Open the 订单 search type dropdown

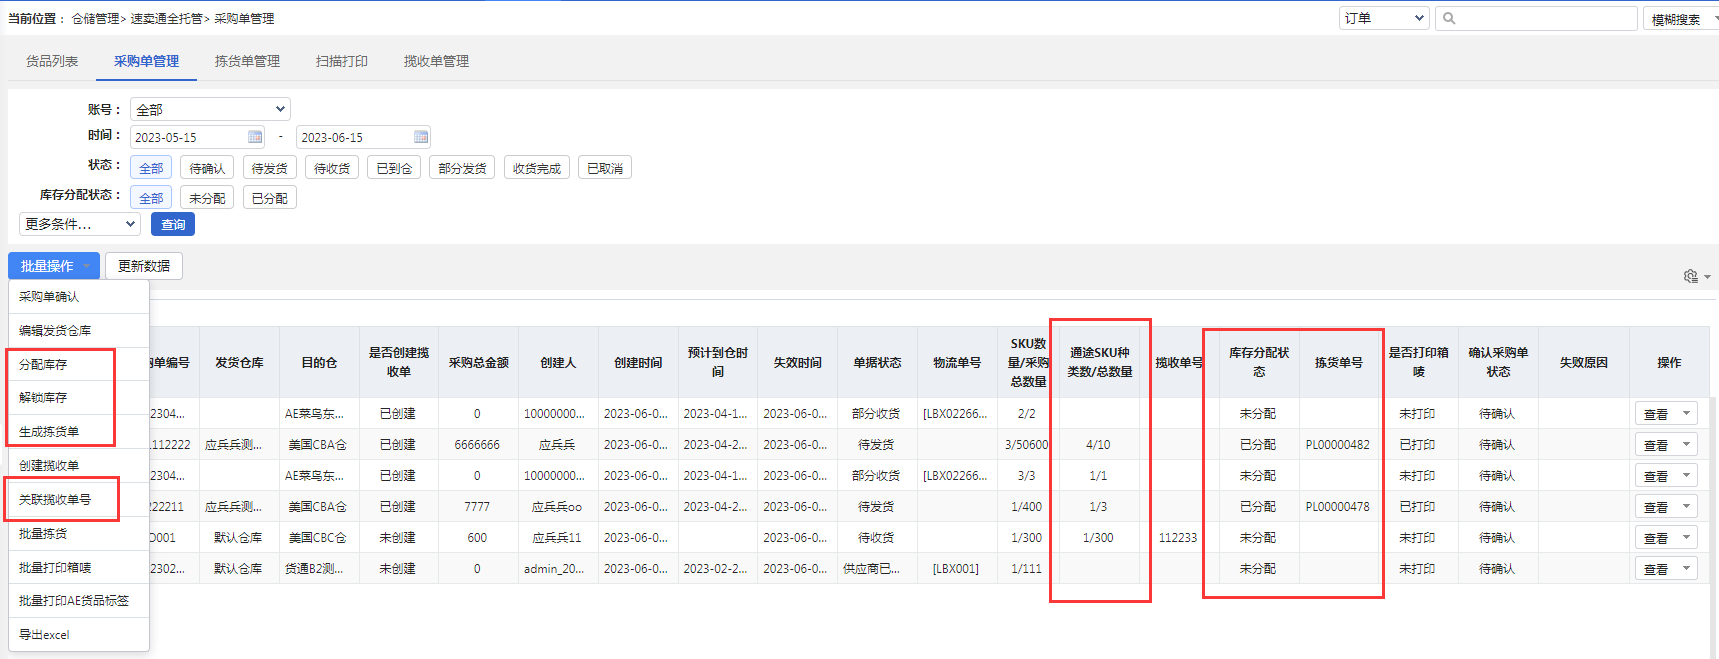1385,18
